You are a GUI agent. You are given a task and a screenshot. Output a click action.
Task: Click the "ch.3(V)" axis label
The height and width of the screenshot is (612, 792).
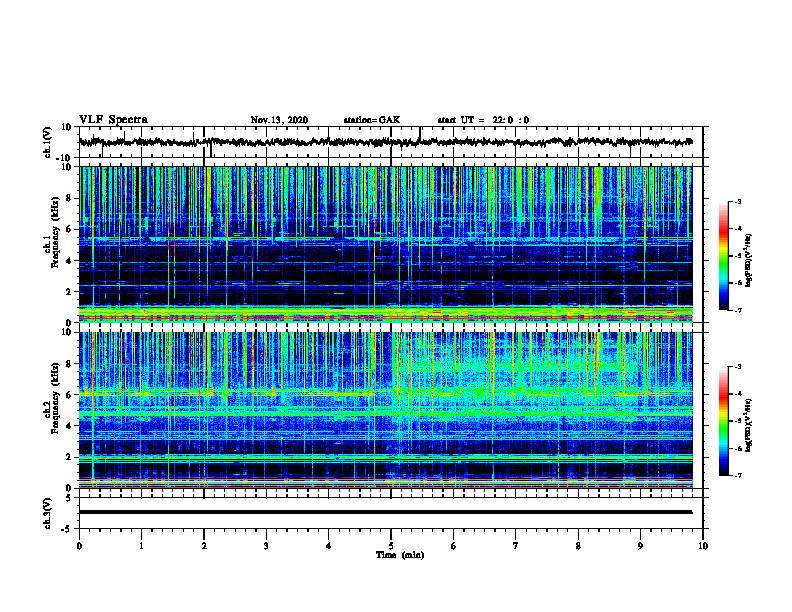[48, 514]
